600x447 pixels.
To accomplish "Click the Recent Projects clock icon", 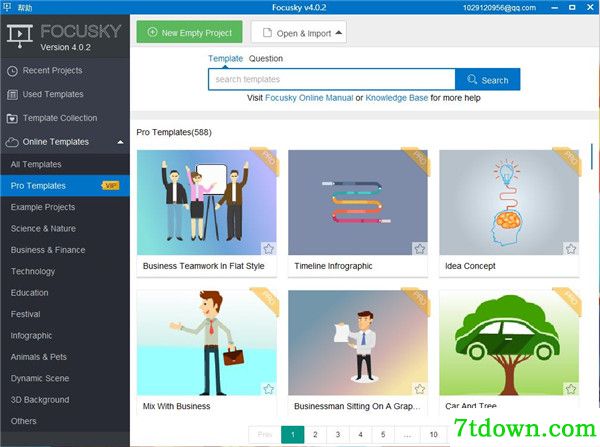I will 12,71.
